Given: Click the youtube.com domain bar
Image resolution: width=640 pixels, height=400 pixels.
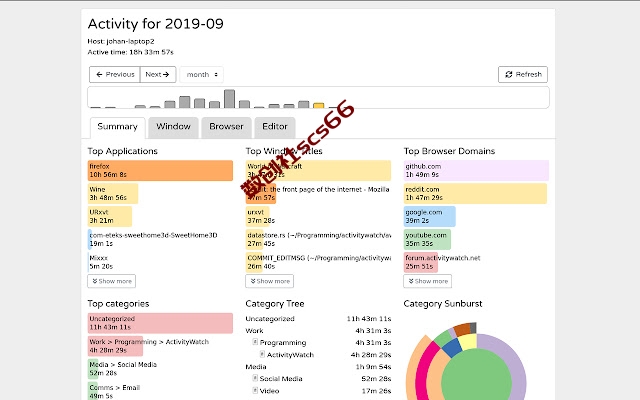Looking at the screenshot, I should [x=427, y=239].
